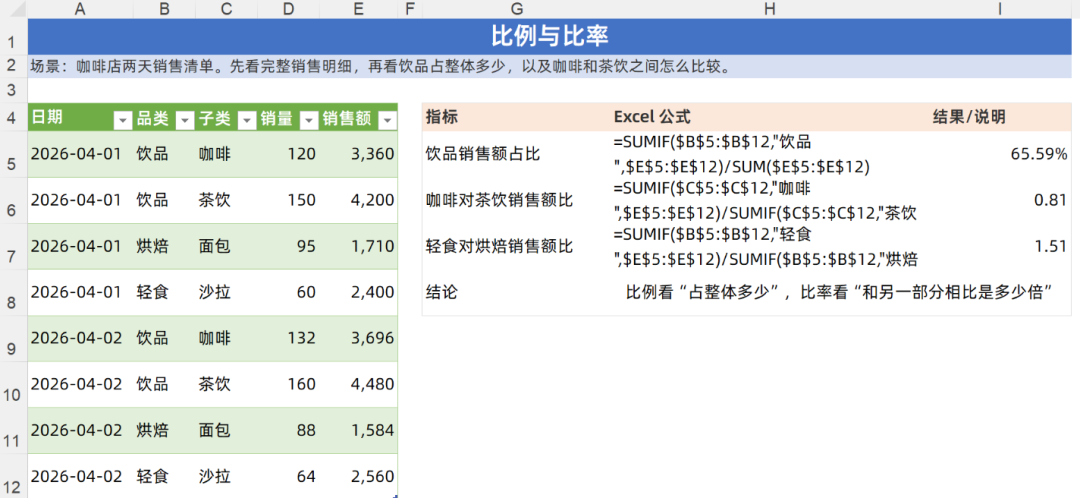
Task: Select column F header
Action: (411, 9)
